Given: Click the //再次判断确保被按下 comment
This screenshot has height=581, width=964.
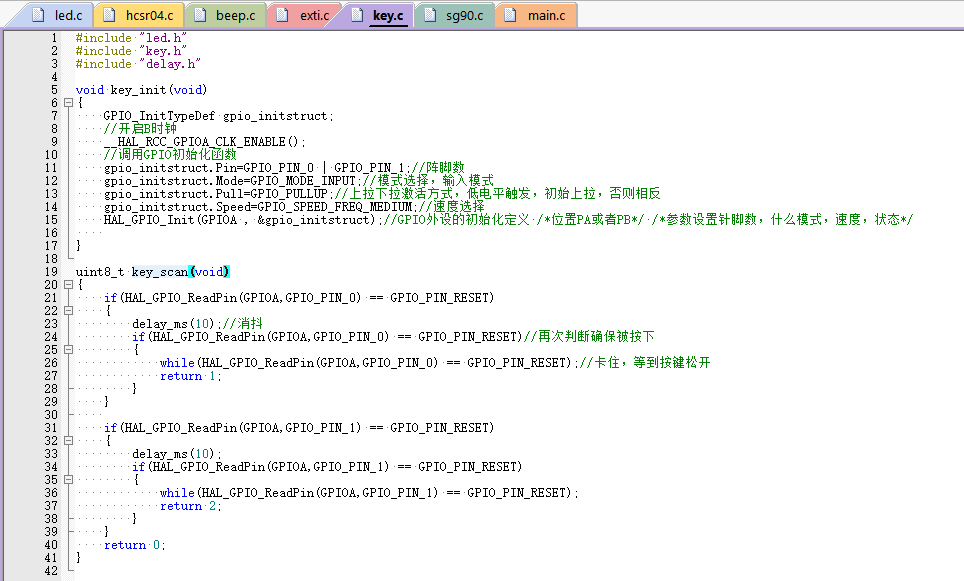Looking at the screenshot, I should (589, 336).
